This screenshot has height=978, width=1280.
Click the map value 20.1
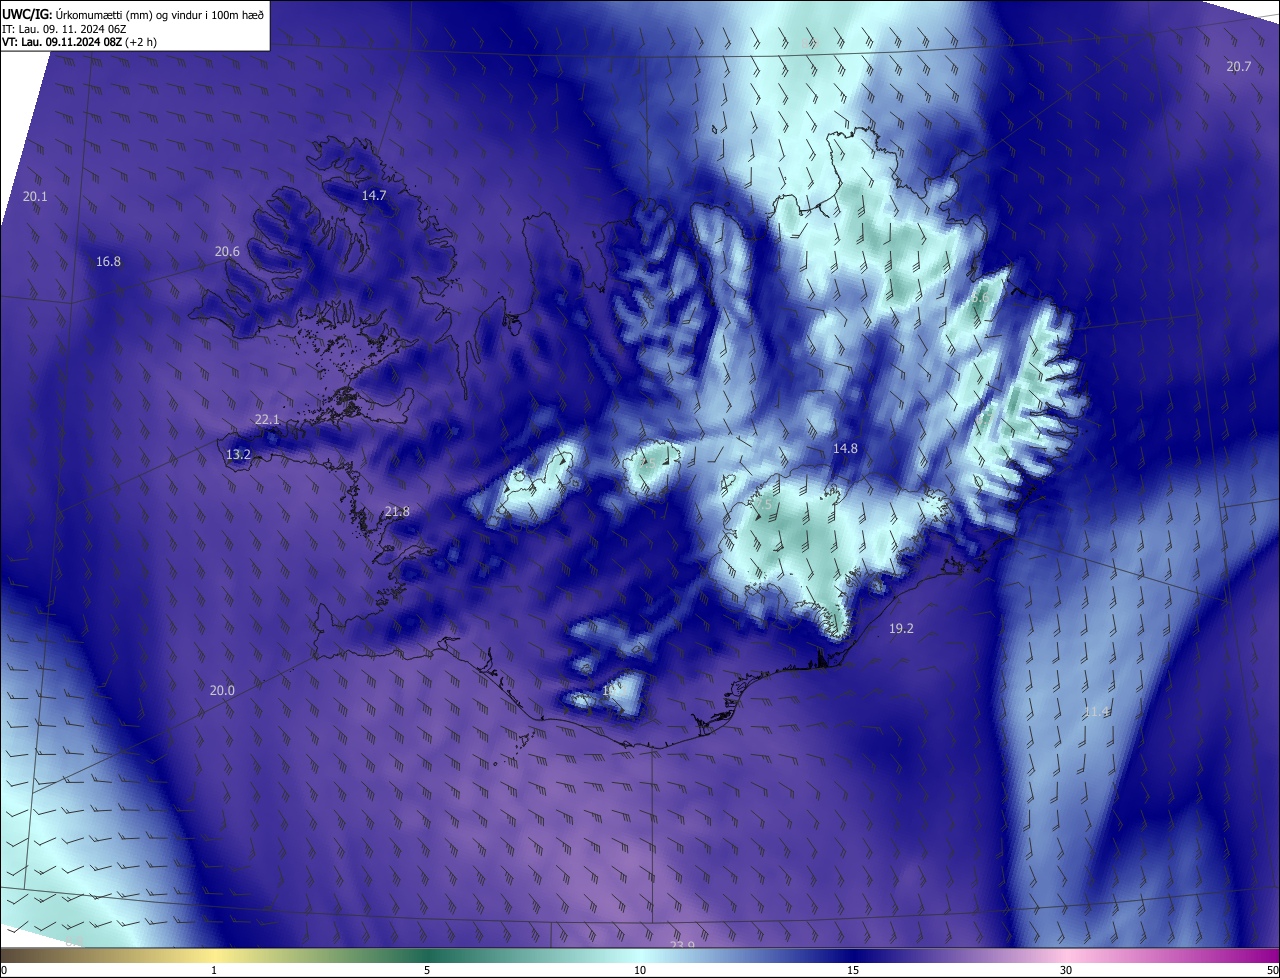35,197
